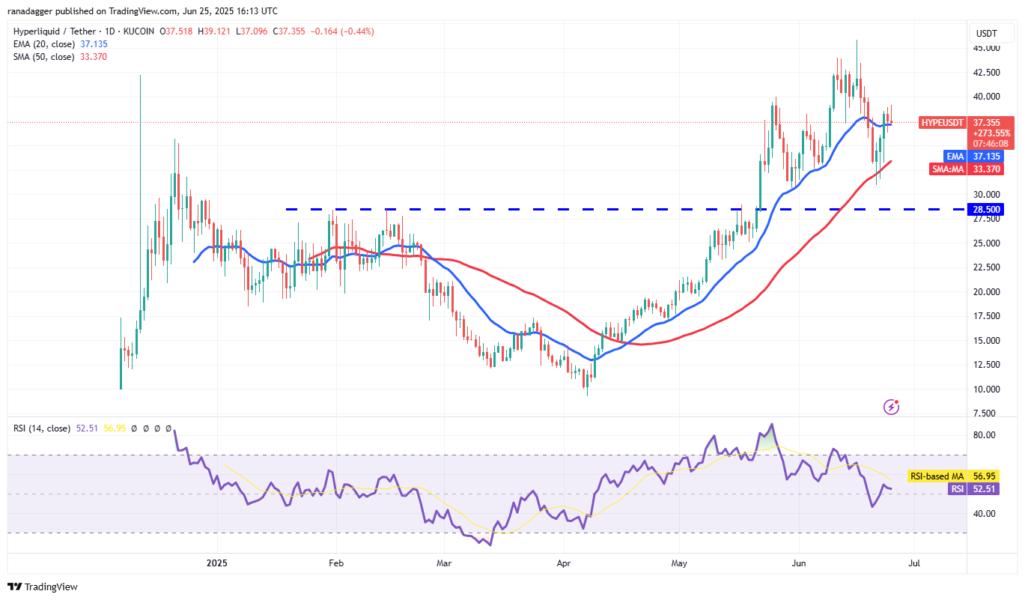
Task: Select the RSI-based MA 56.95 tag
Action: click(952, 476)
